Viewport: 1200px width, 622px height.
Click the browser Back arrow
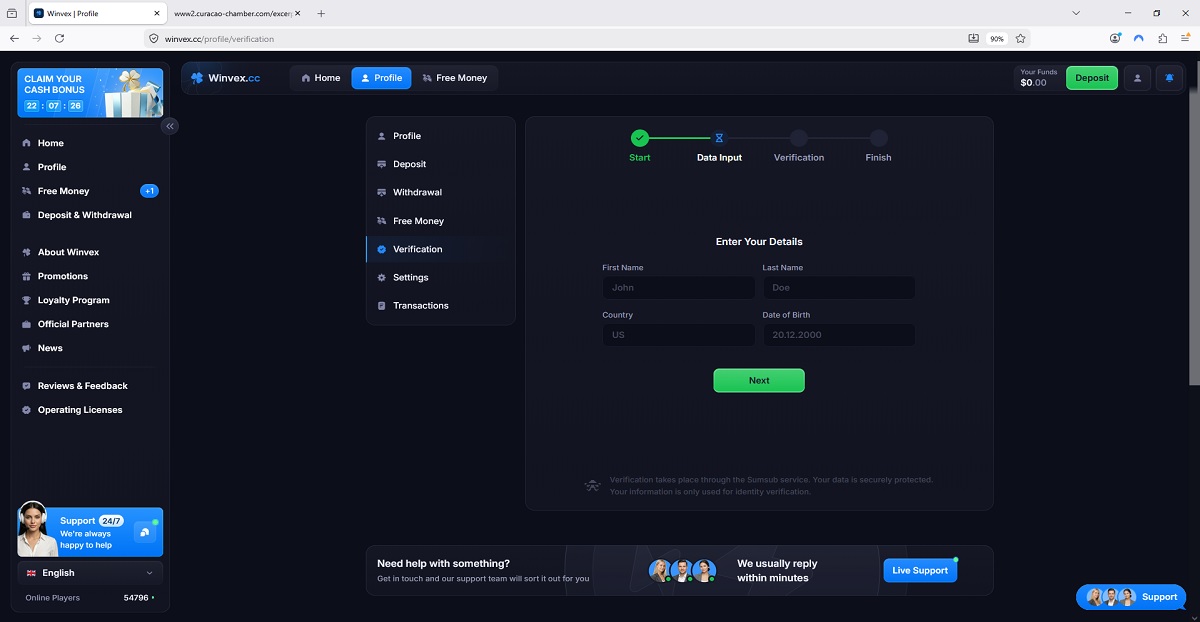pyautogui.click(x=14, y=38)
